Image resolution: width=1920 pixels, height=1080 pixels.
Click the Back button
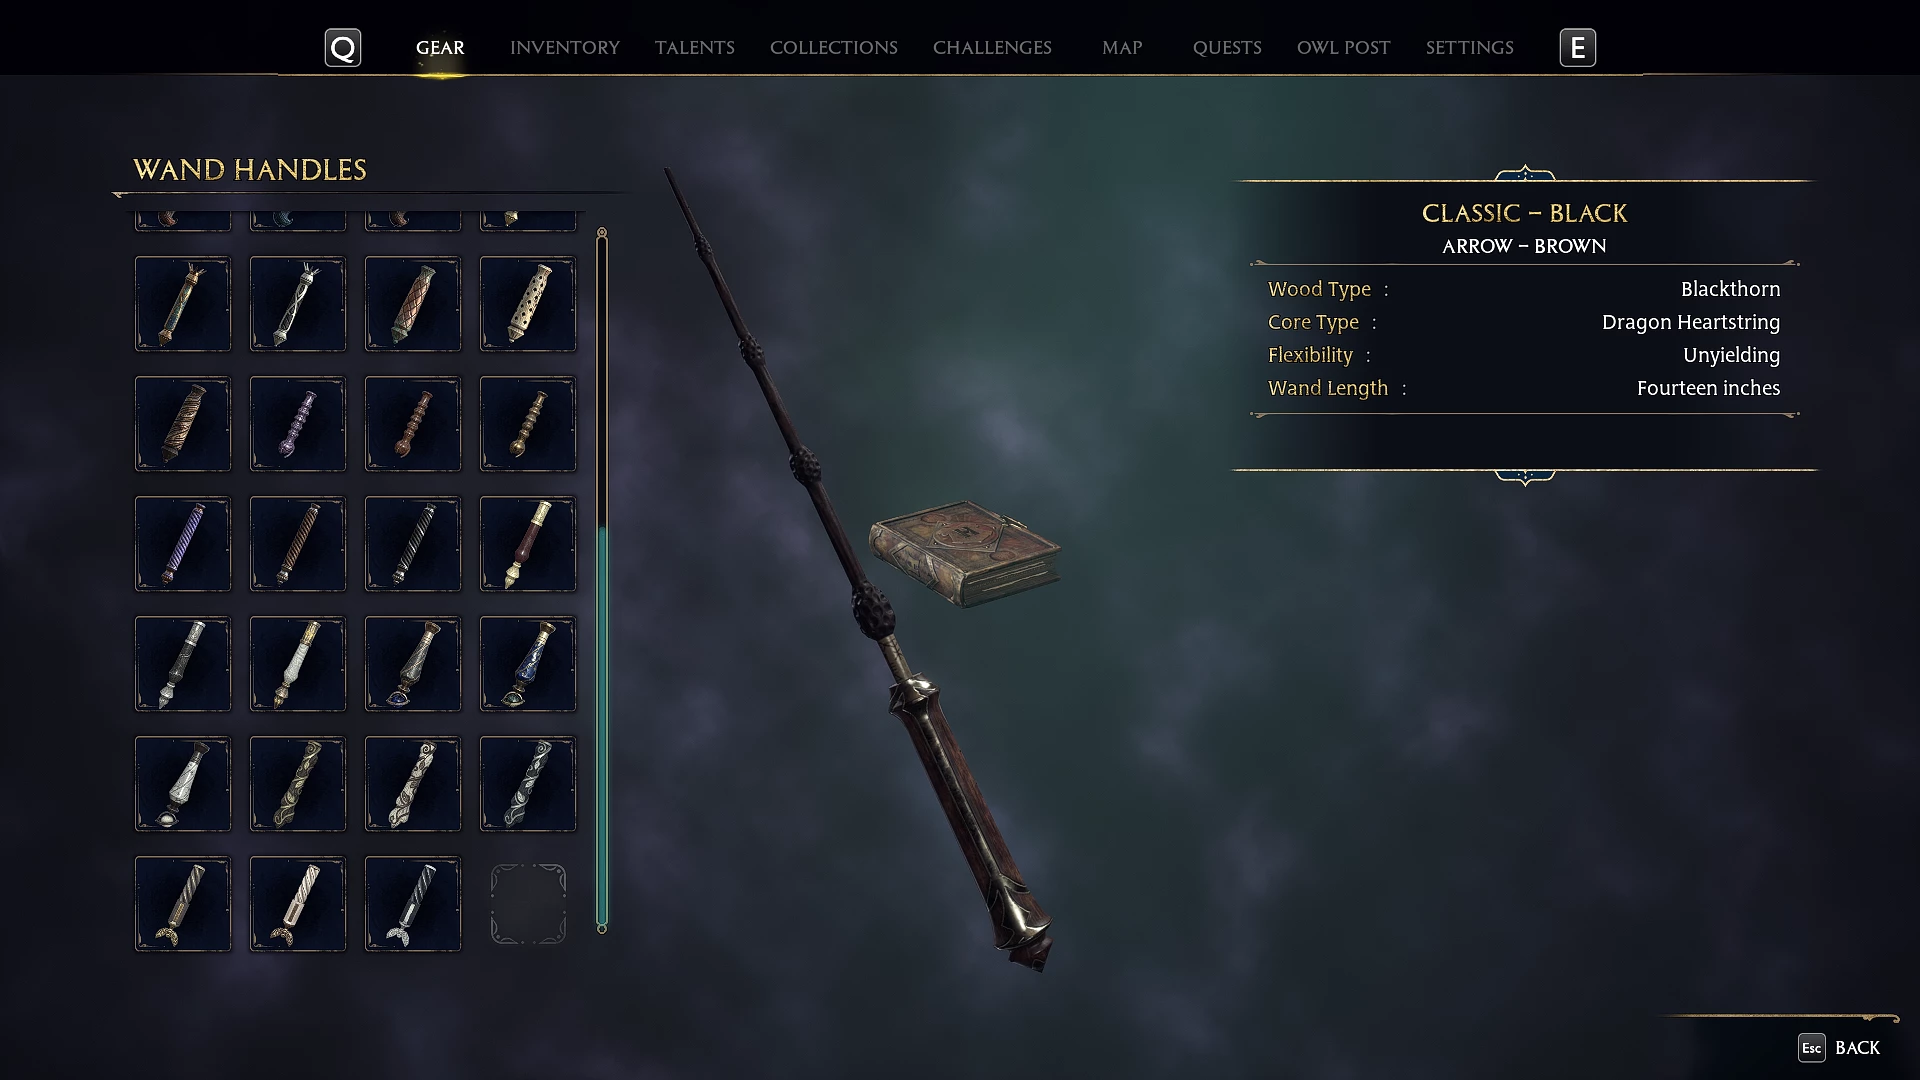pyautogui.click(x=1840, y=1047)
